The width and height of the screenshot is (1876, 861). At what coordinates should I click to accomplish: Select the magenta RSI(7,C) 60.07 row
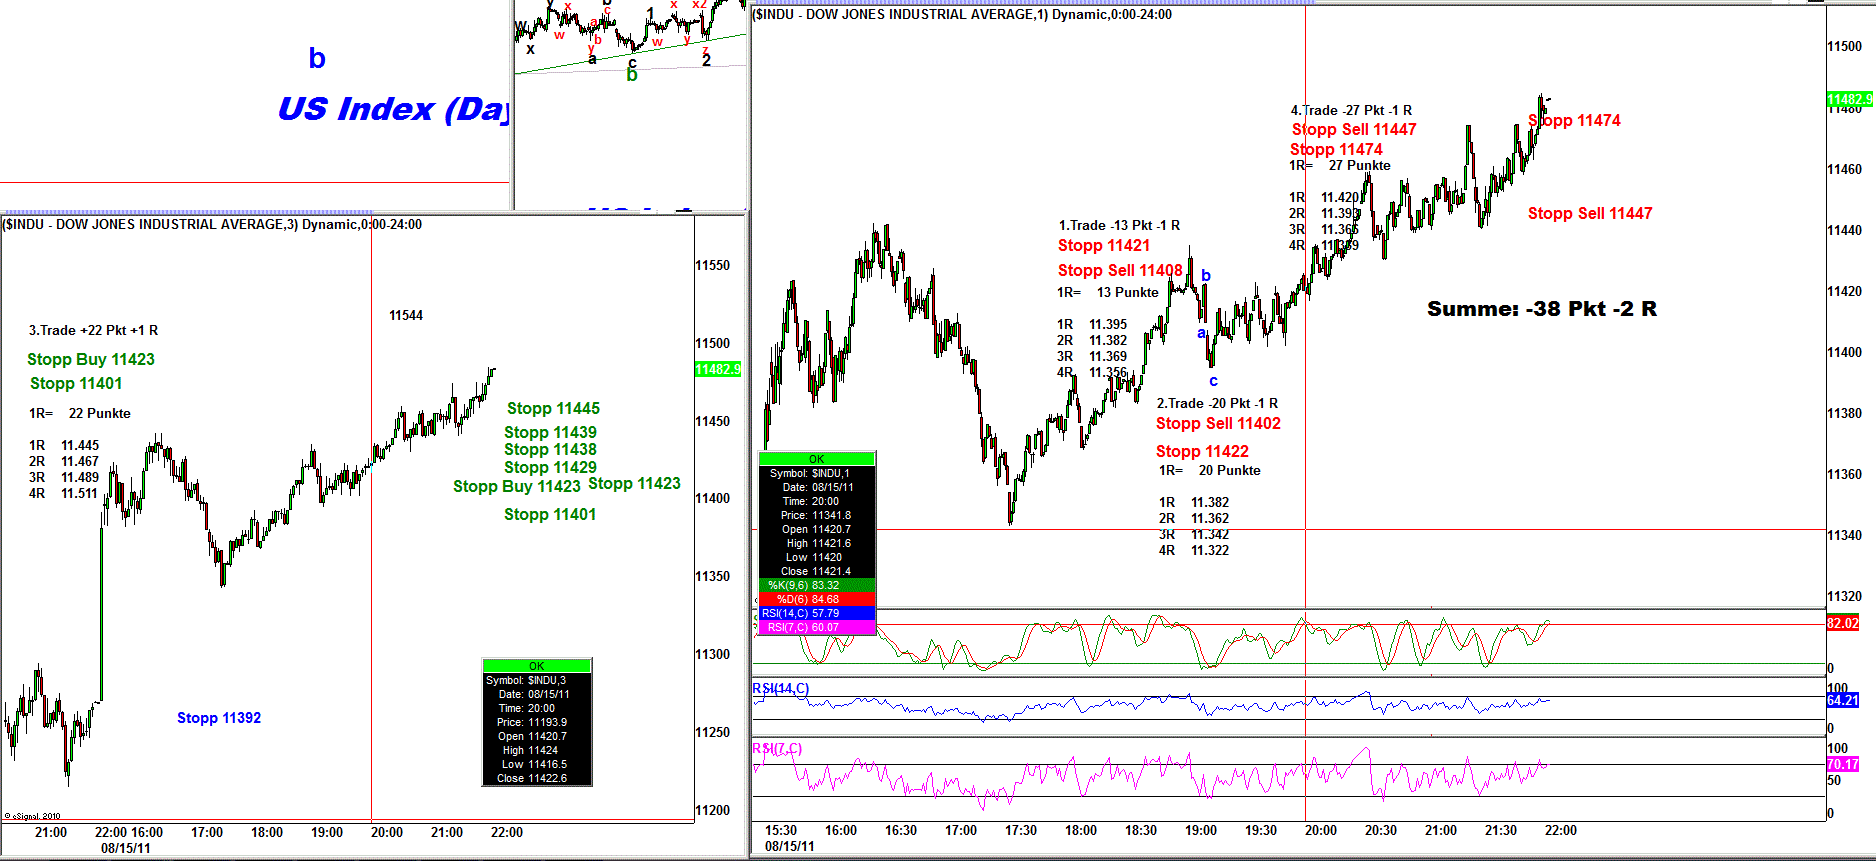[x=817, y=627]
